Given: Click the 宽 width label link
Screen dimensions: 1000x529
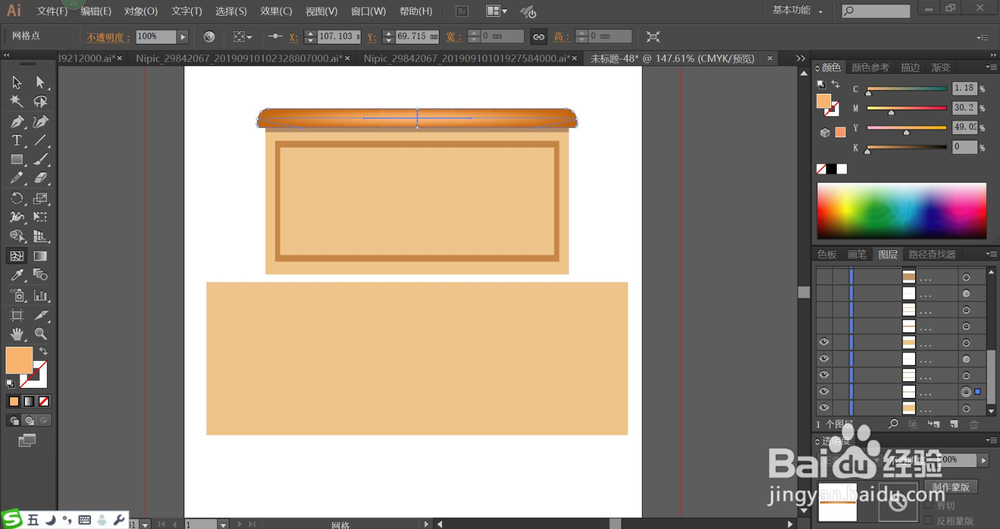Looking at the screenshot, I should [x=452, y=37].
